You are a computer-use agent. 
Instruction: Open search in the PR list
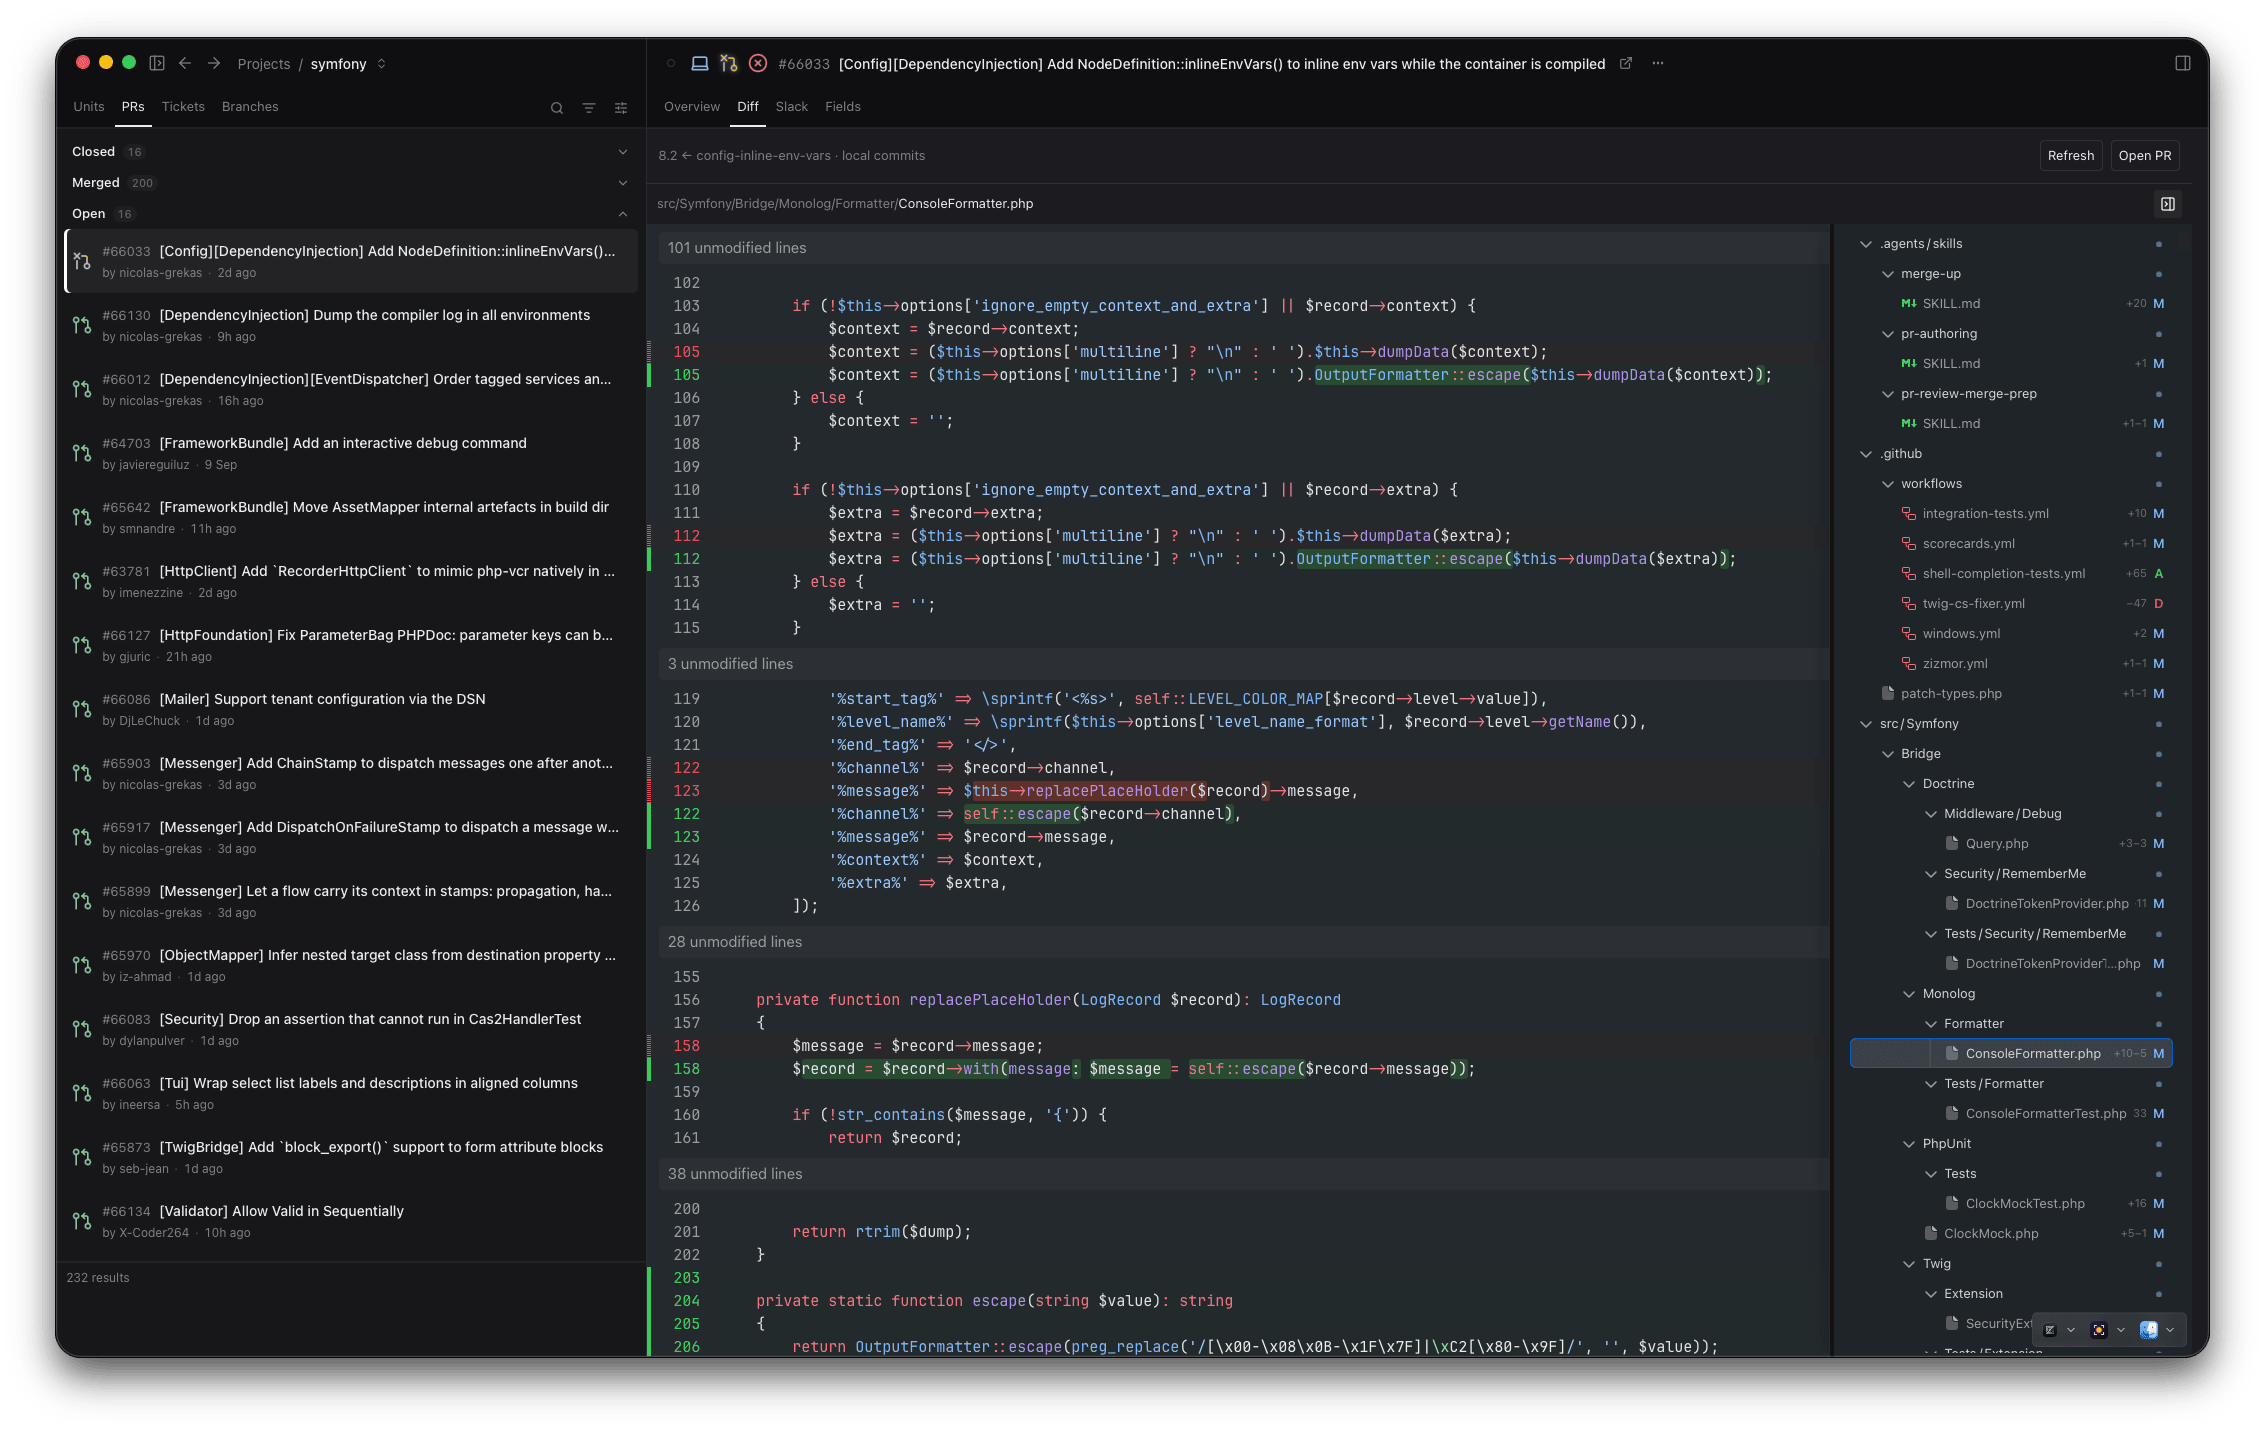pyautogui.click(x=557, y=108)
